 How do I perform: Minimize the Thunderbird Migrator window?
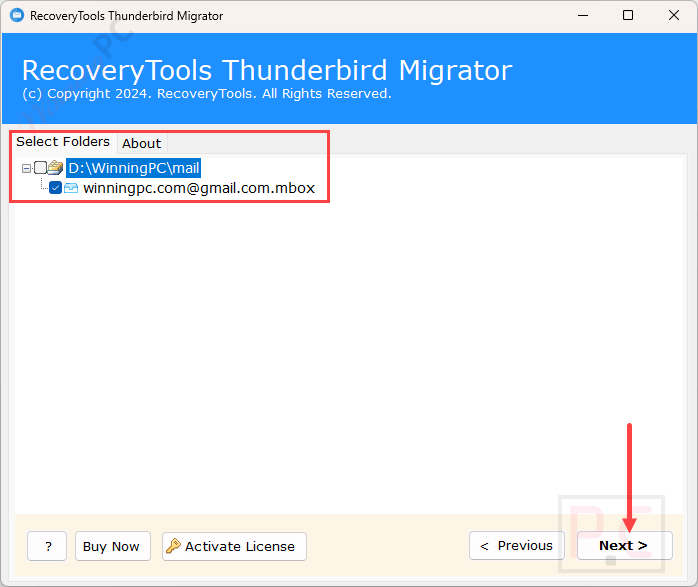click(582, 16)
